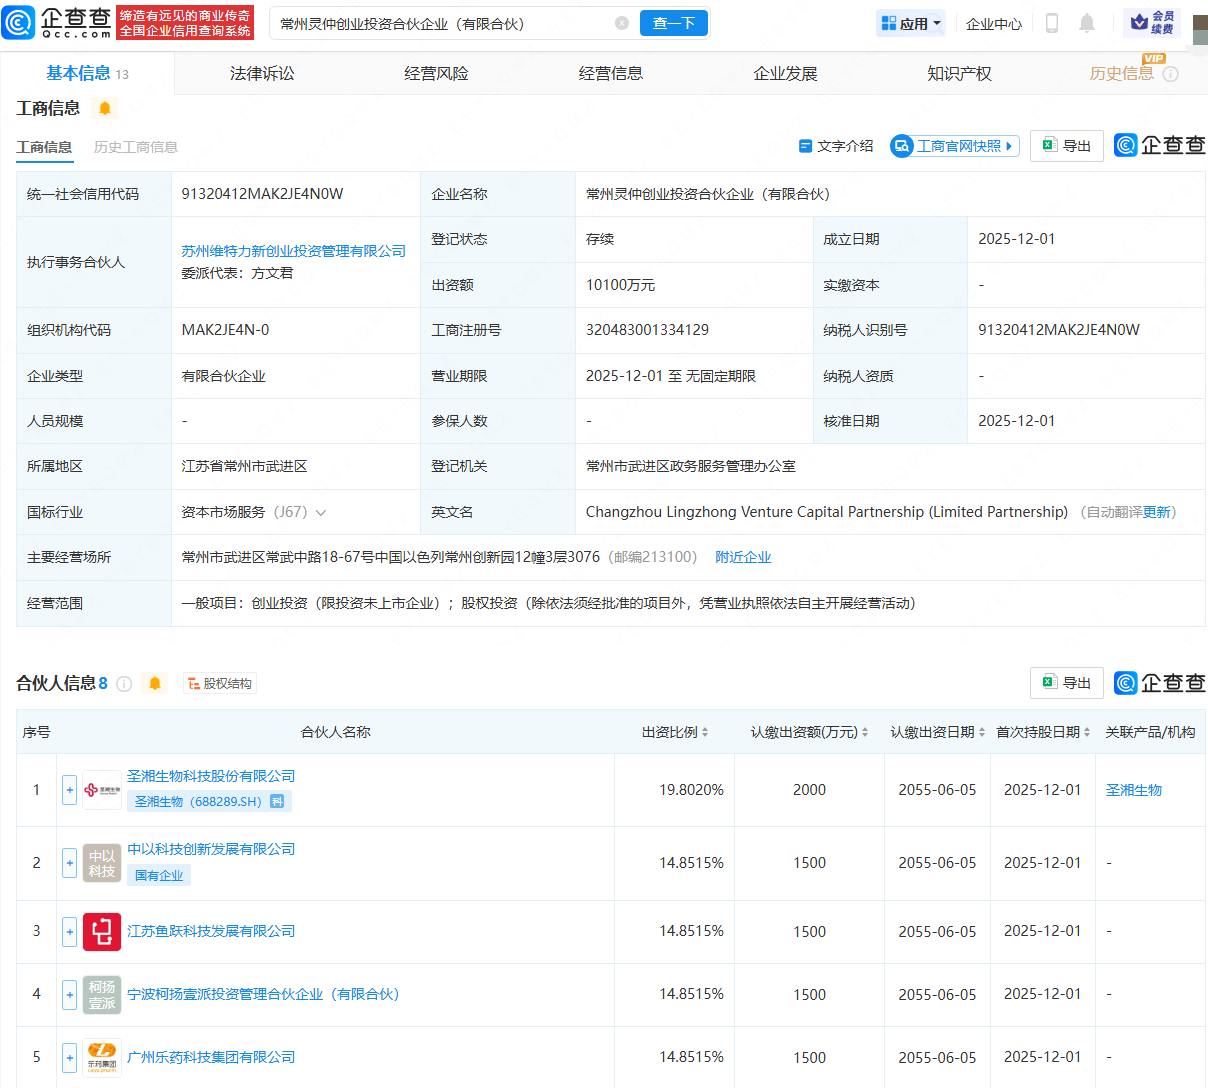
Task: Clear the search box text
Action: click(x=622, y=23)
